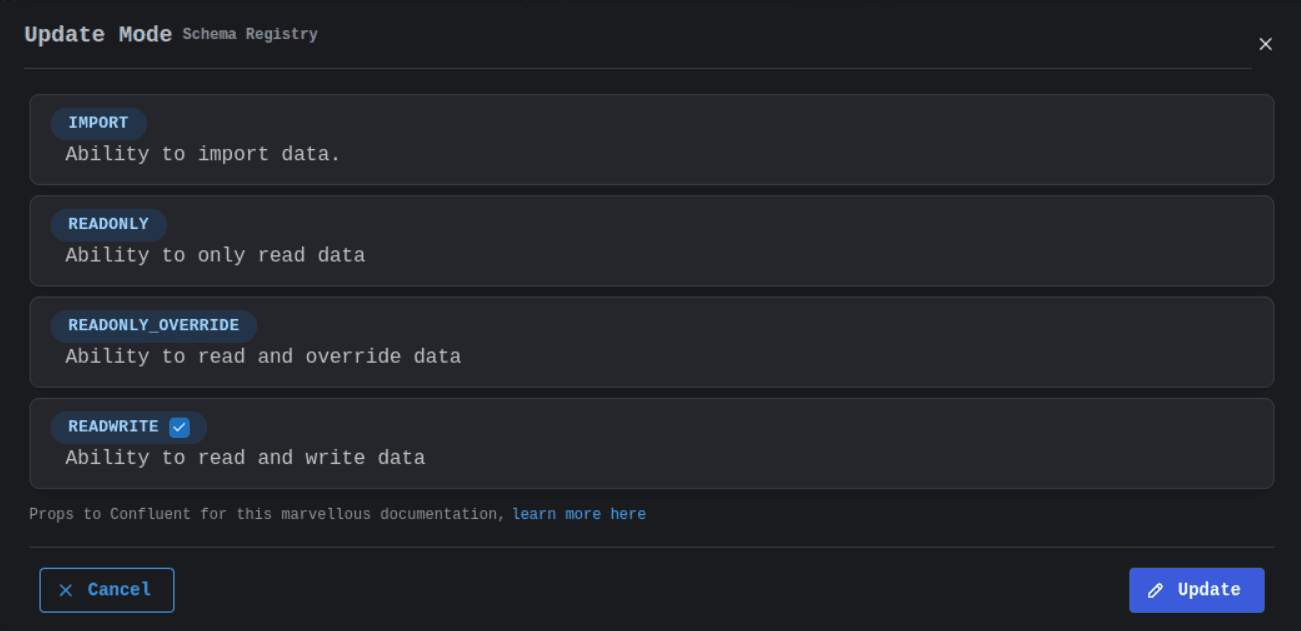The image size is (1301, 631).
Task: Click 'Ability to read and write data' text
Action: [245, 458]
